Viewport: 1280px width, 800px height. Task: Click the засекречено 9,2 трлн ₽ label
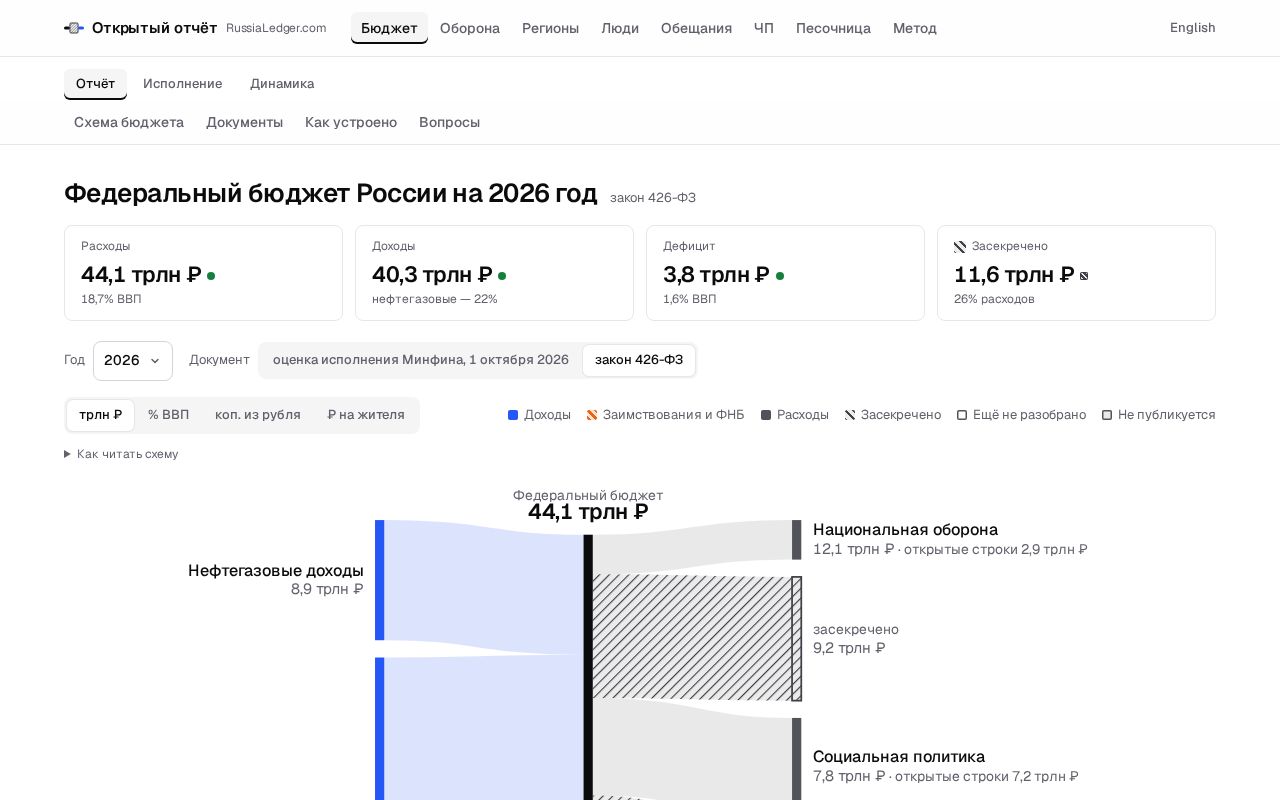(856, 639)
